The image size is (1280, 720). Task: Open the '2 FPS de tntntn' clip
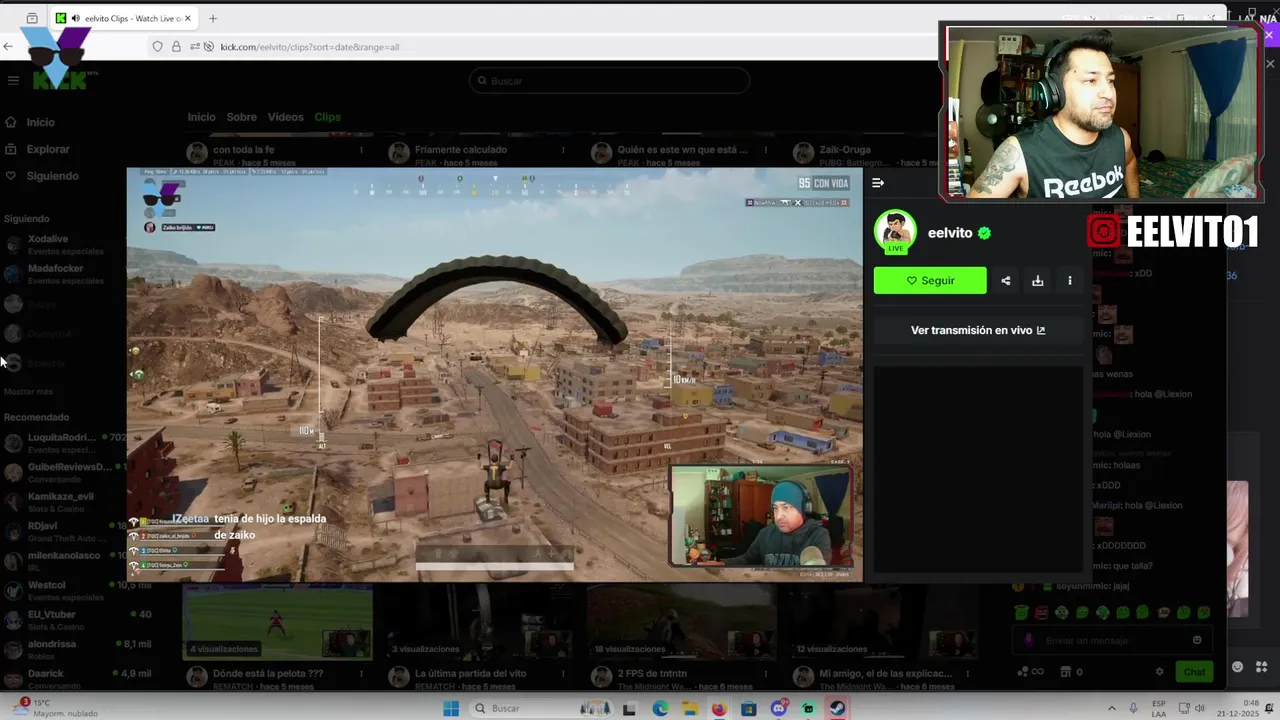click(681, 623)
